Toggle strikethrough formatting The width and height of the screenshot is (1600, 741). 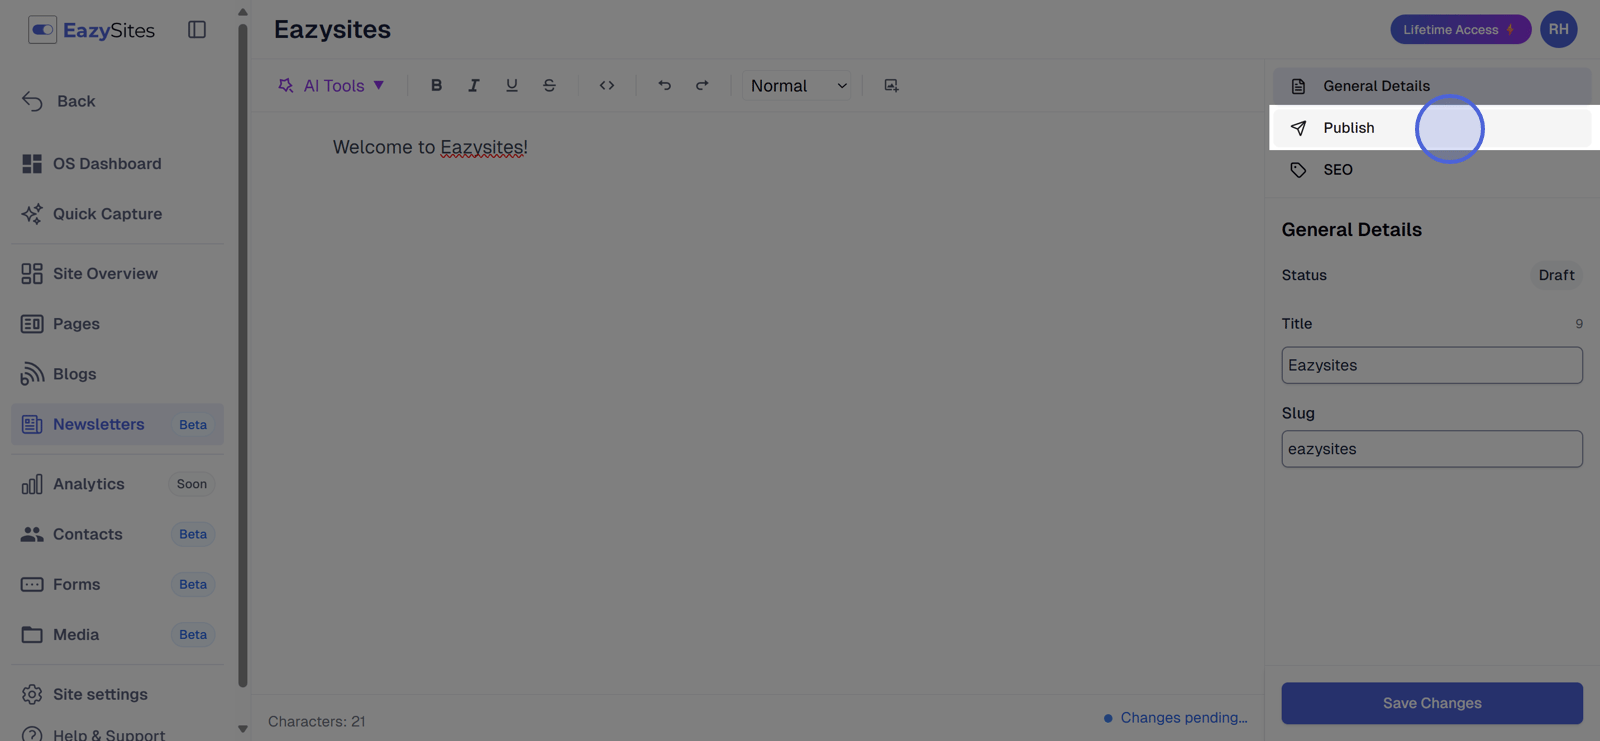549,86
